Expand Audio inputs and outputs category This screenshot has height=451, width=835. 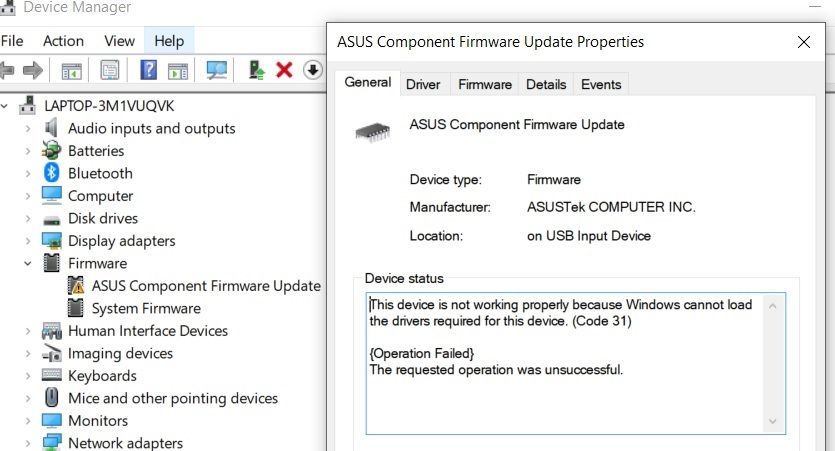point(28,128)
